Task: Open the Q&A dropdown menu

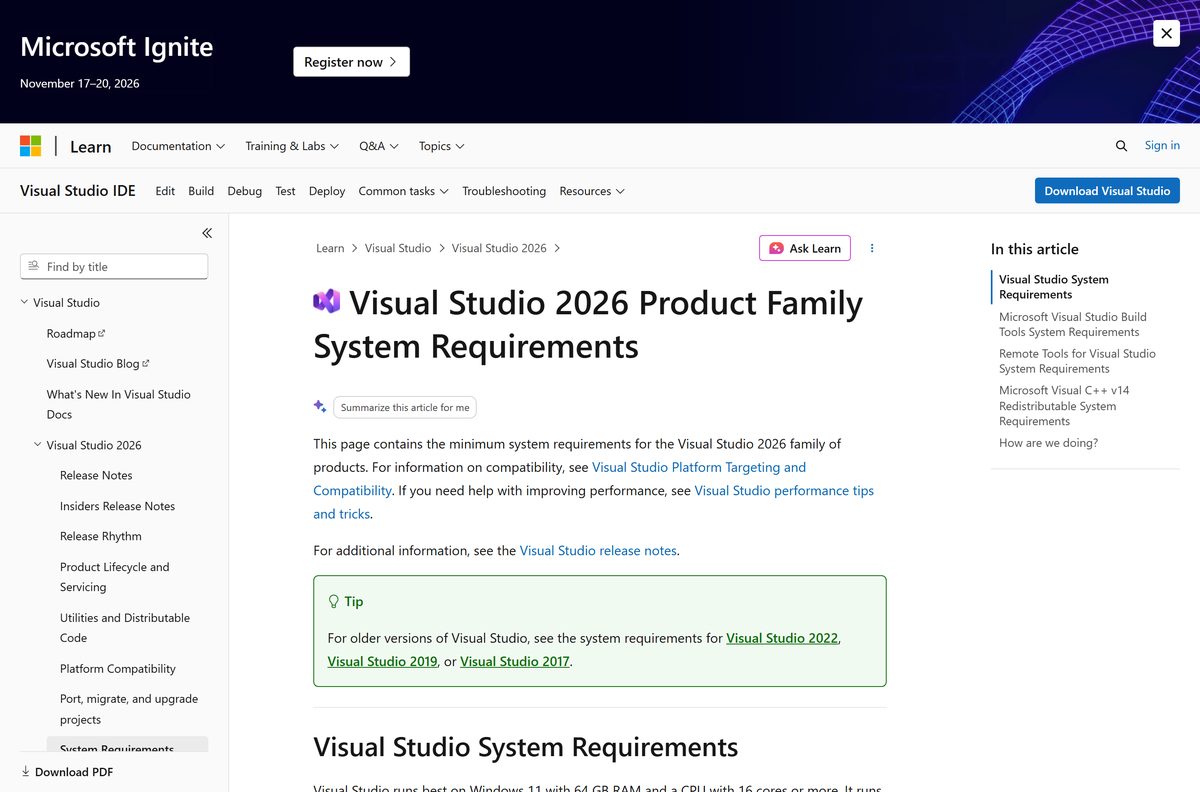Action: (379, 146)
